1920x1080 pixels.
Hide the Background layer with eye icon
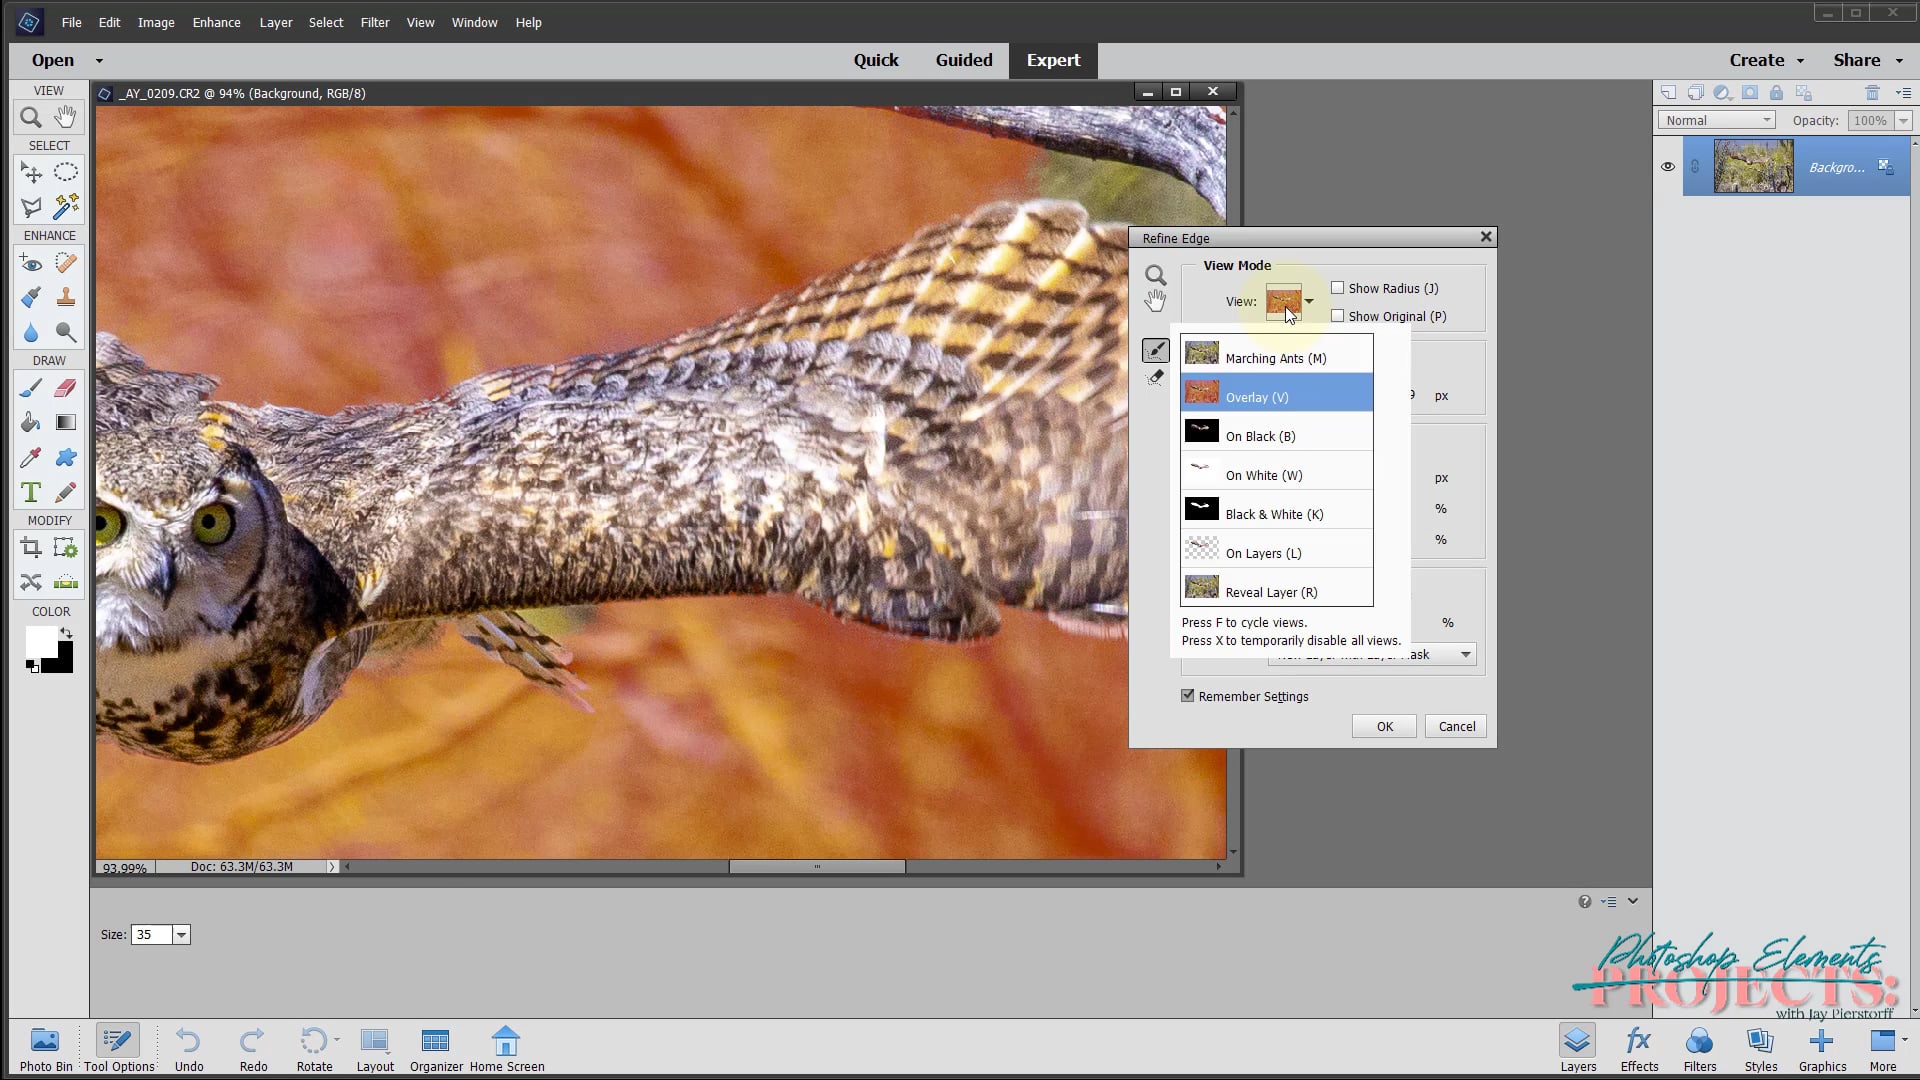(1667, 167)
